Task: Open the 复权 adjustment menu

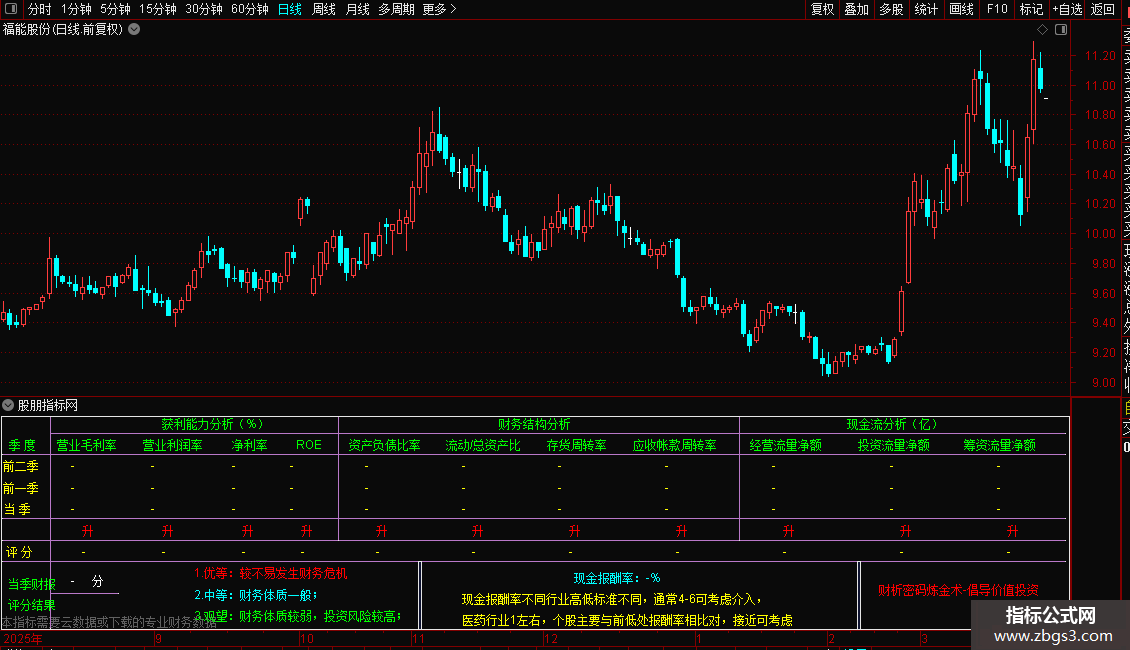Action: click(822, 9)
